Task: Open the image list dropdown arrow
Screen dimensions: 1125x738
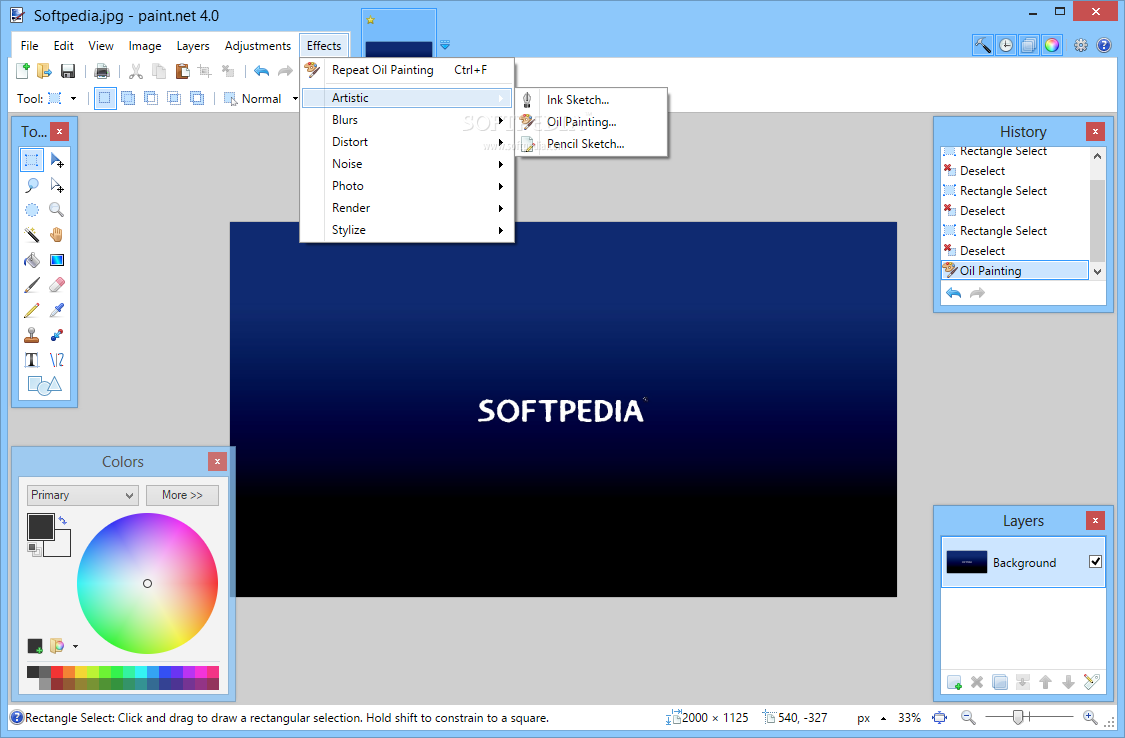Action: (445, 44)
